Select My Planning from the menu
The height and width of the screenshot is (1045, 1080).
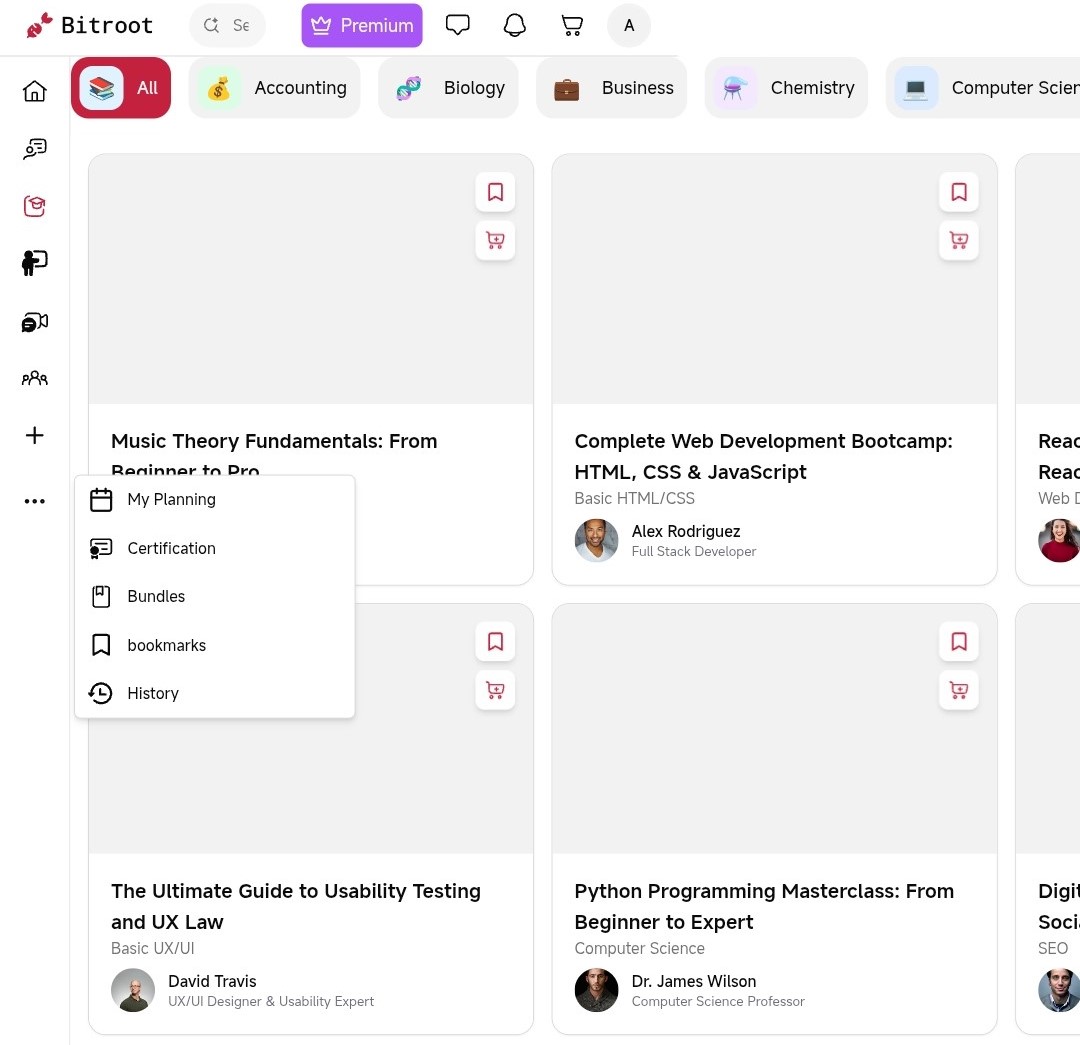pyautogui.click(x=171, y=500)
